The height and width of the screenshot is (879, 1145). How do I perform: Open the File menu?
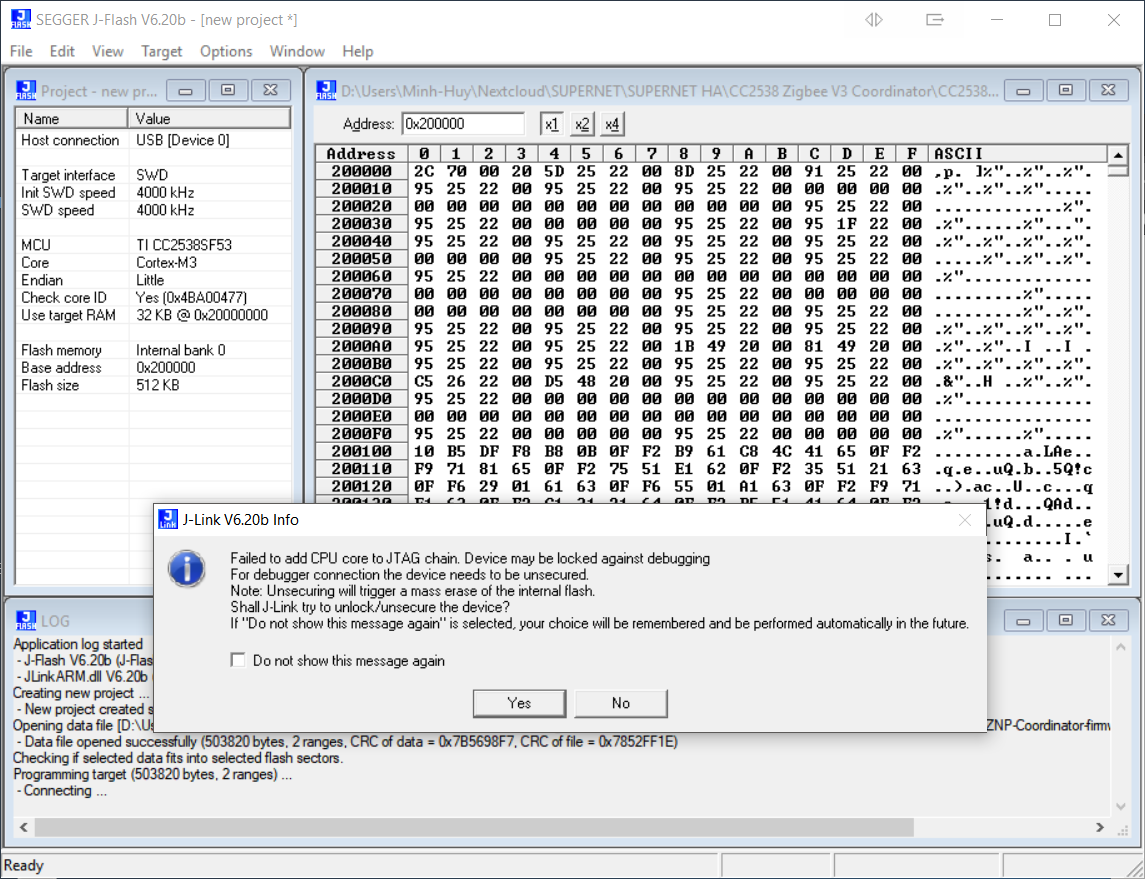click(x=21, y=51)
